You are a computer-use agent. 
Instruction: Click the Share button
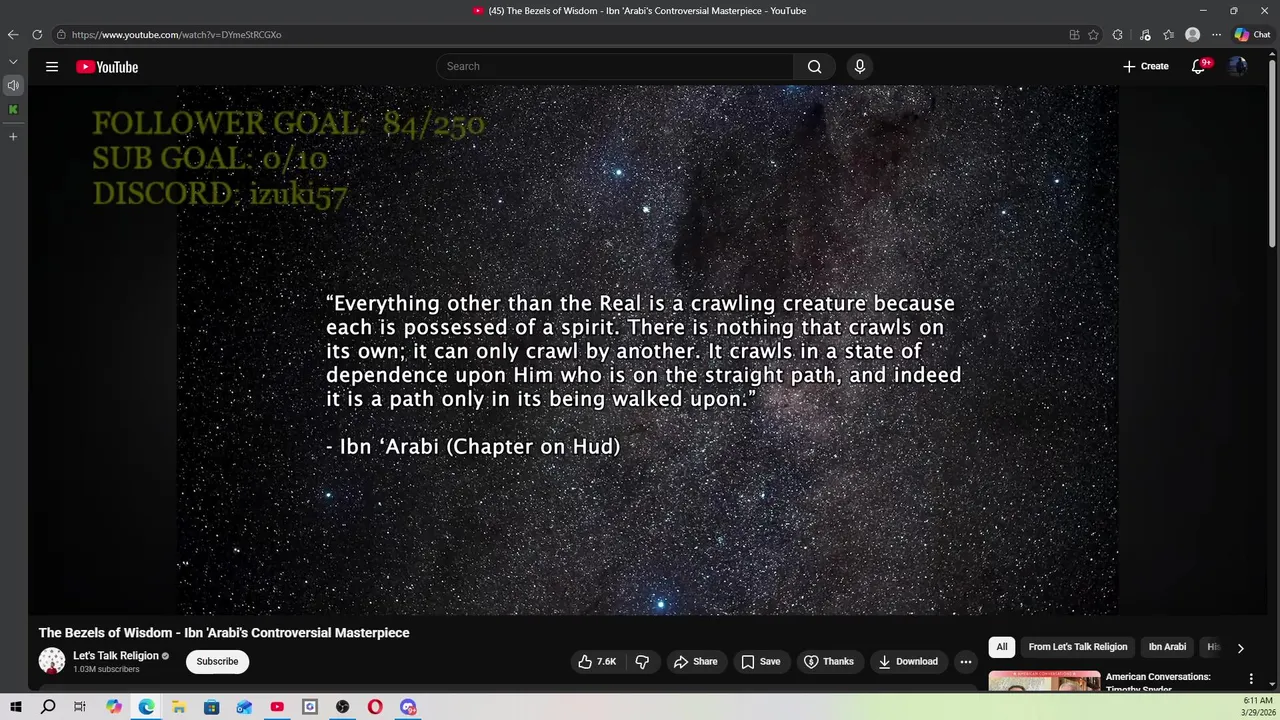[x=695, y=662]
